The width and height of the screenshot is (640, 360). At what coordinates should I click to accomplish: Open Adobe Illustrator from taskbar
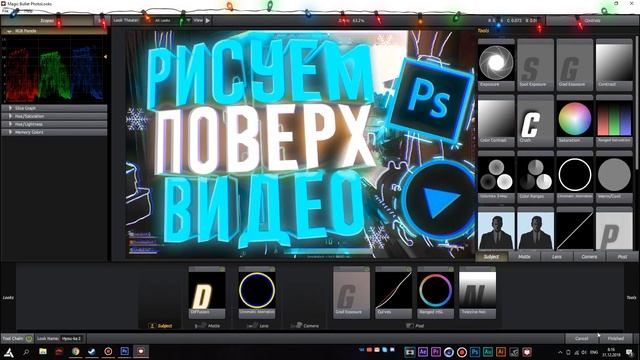coord(501,352)
